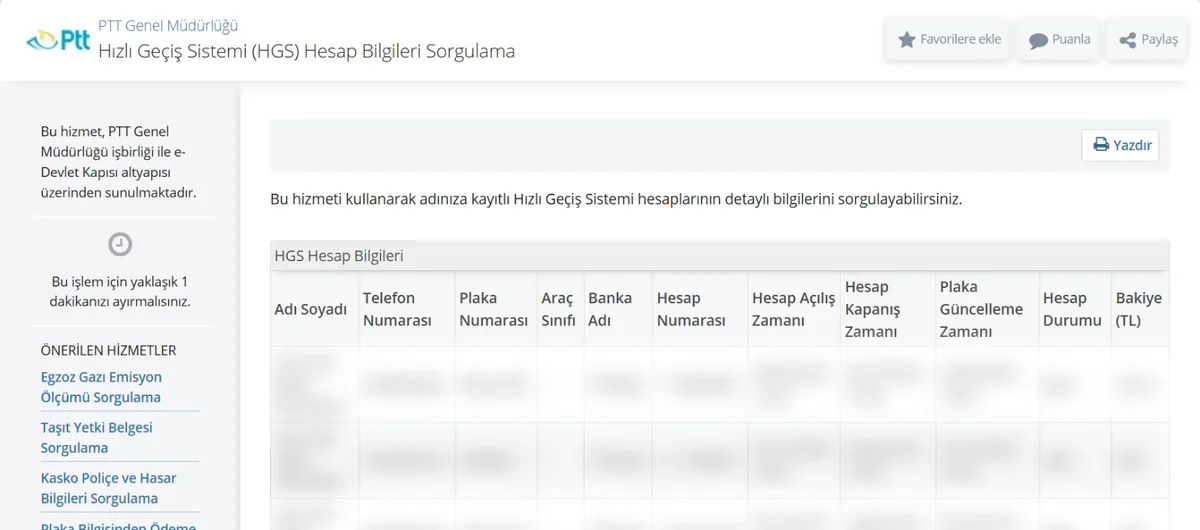Click the page title Hızlı Geçiş Sistemi heading
1200x530 pixels.
pos(306,50)
